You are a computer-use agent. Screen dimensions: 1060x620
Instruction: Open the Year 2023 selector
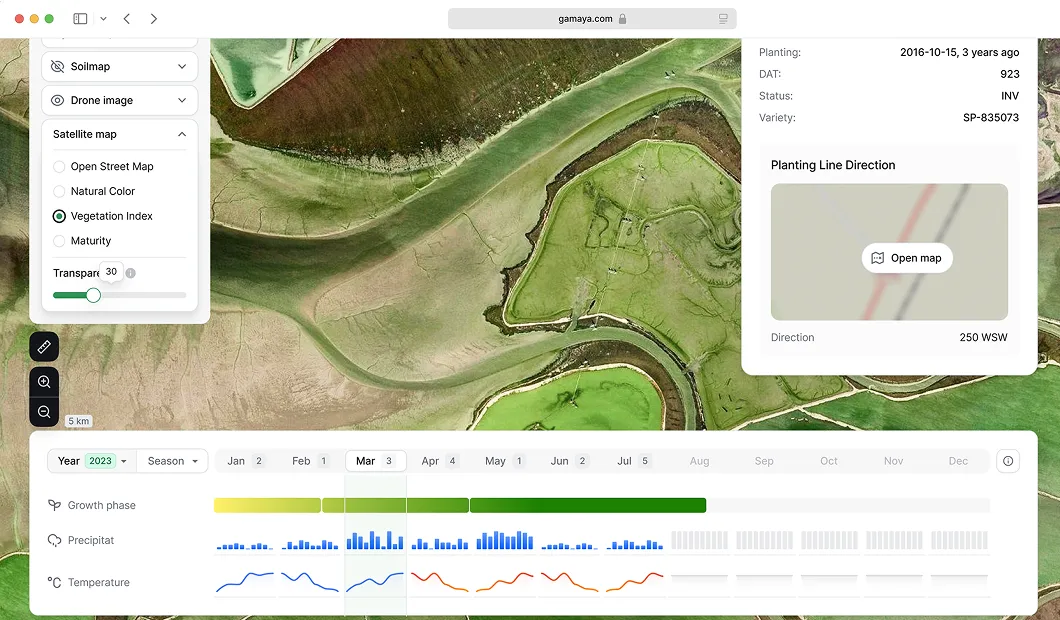click(90, 461)
